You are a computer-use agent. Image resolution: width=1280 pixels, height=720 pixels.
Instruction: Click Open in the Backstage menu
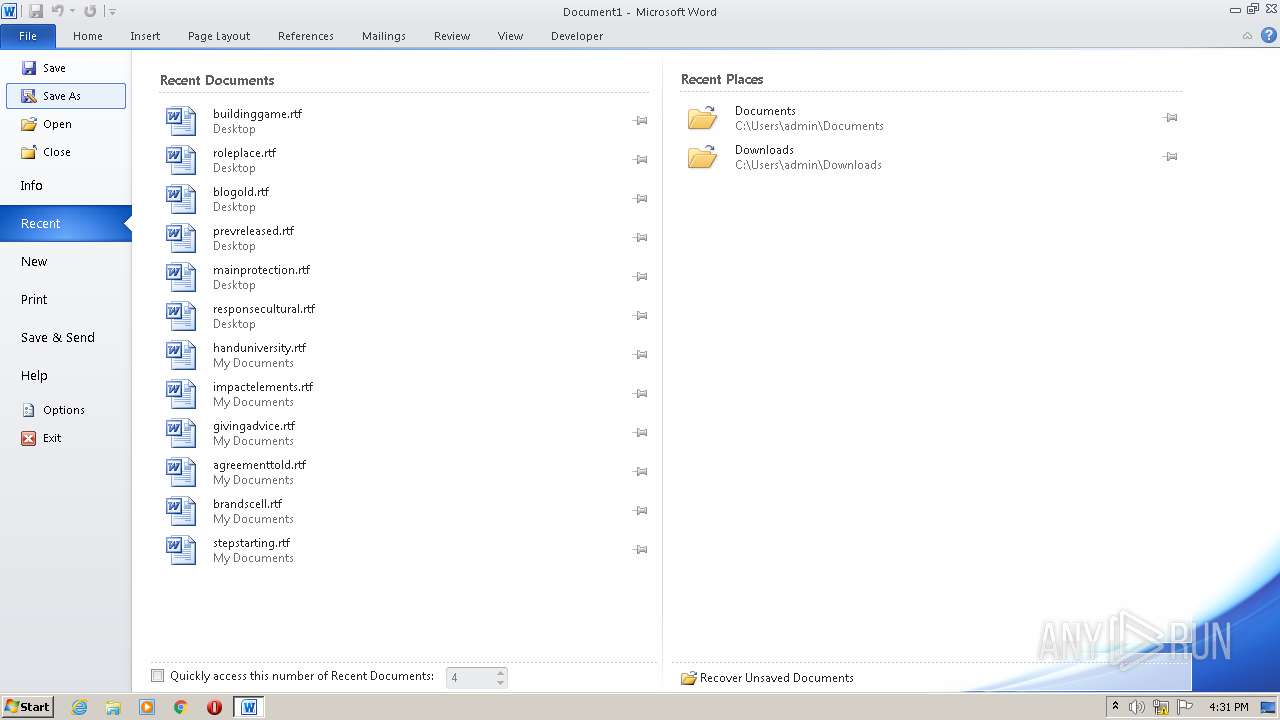click(66, 124)
